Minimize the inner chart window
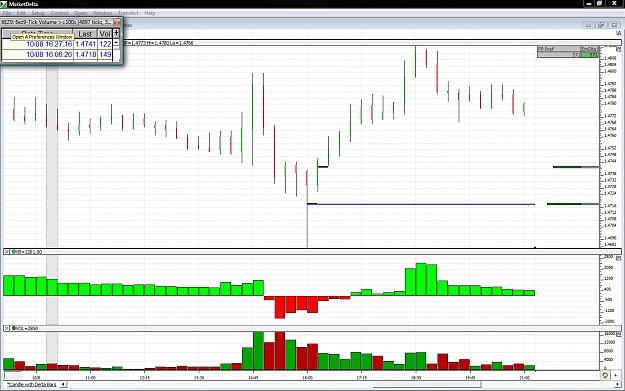Viewport: 625px width, 391px height. click(588, 25)
